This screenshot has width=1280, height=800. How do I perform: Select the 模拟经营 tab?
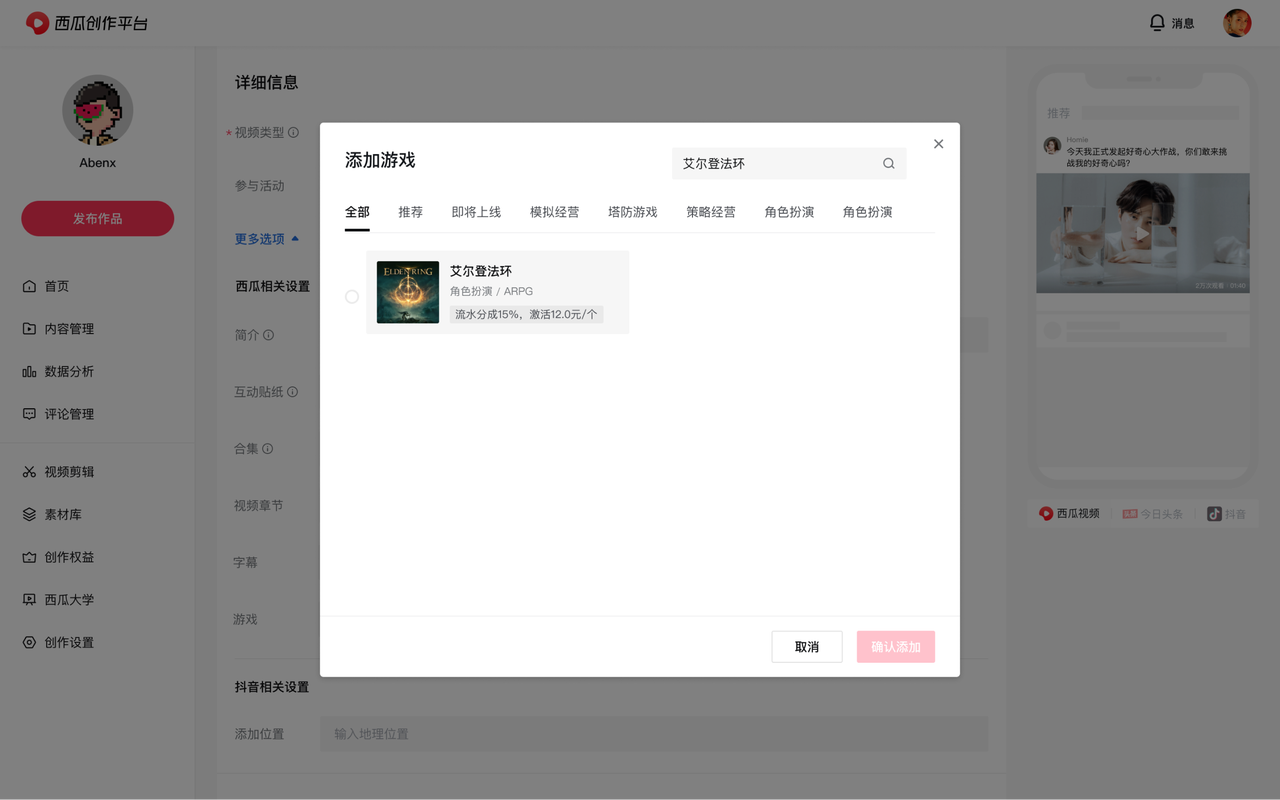tap(555, 212)
